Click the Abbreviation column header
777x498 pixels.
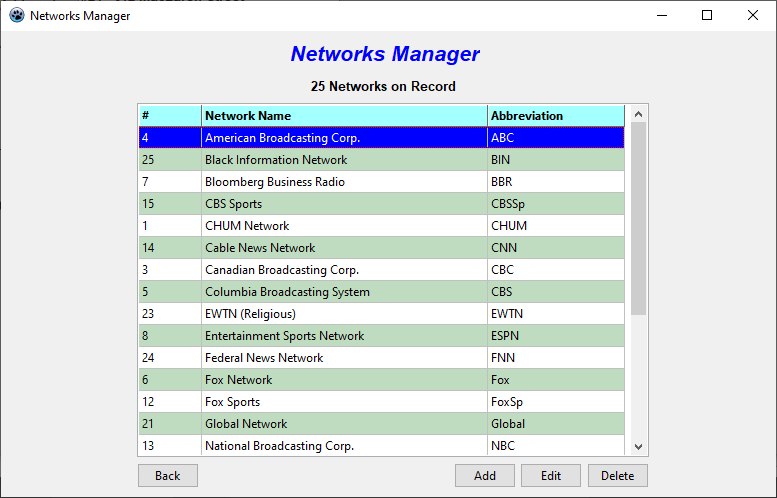pos(555,116)
